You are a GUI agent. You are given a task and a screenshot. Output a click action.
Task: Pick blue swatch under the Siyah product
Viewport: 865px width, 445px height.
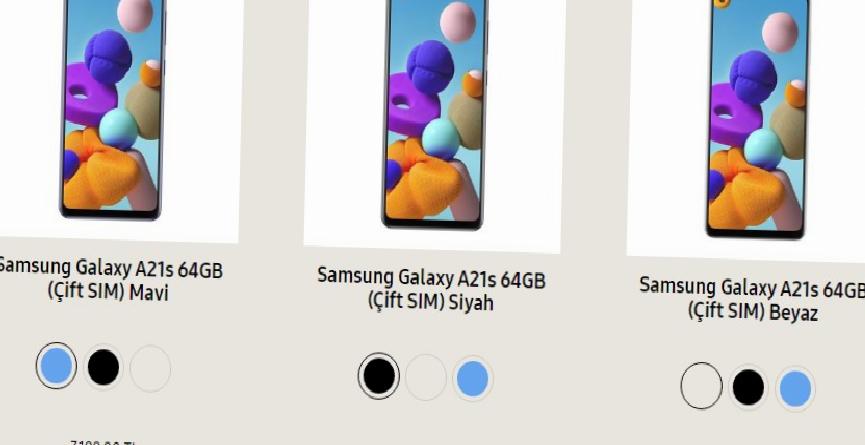(x=473, y=379)
